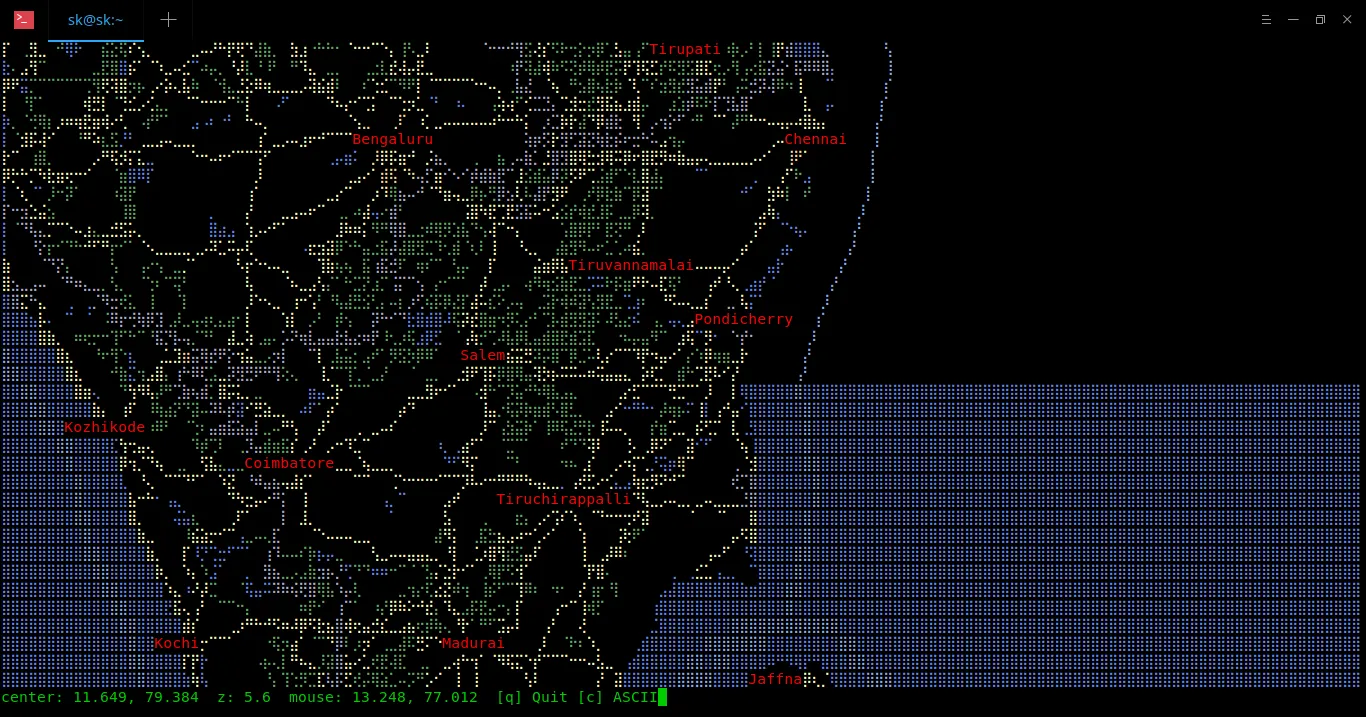Select Salem on the map
The width and height of the screenshot is (1366, 717).
482,356
